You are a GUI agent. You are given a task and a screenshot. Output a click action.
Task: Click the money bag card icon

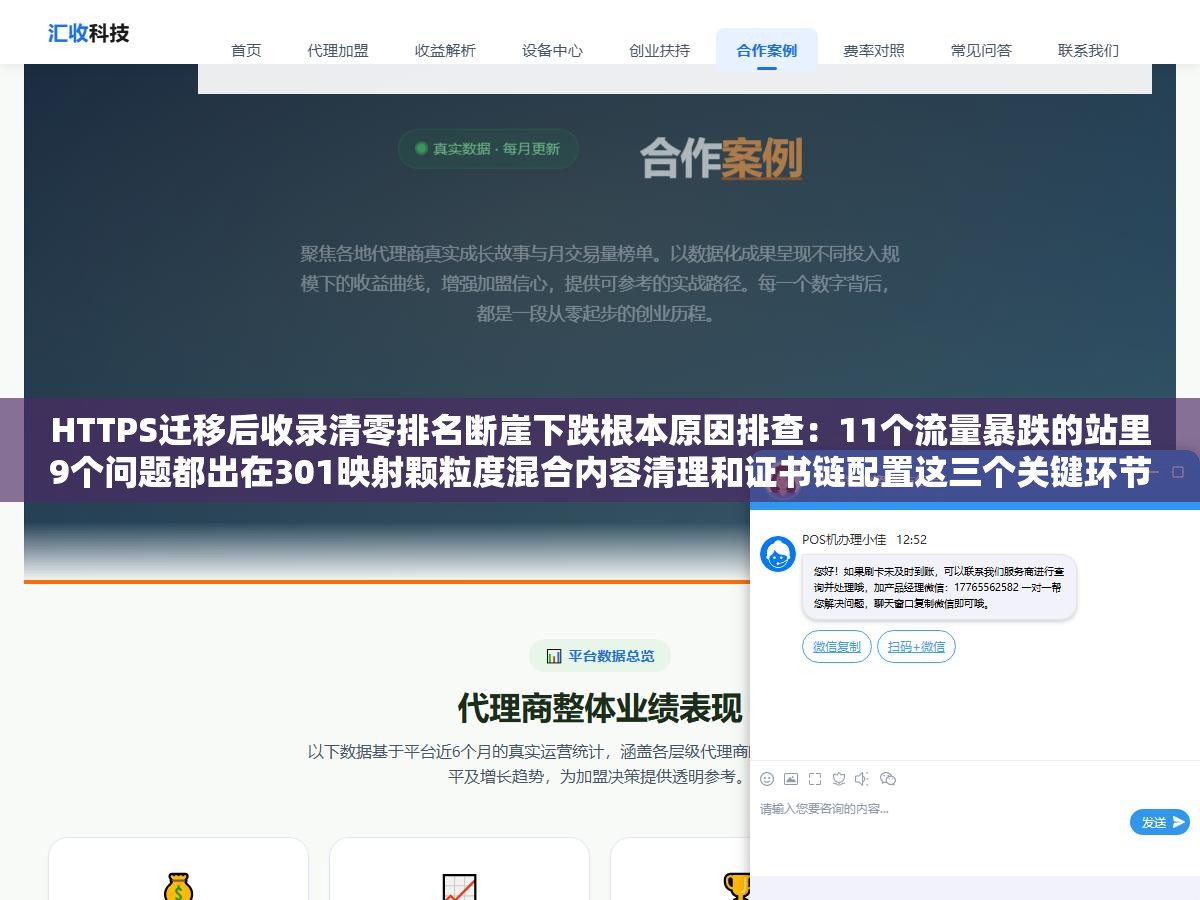tap(178, 886)
